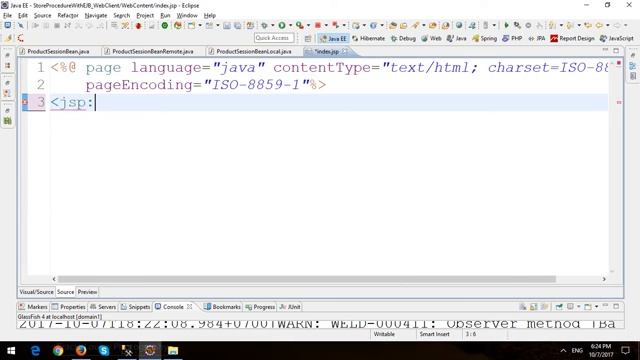
Task: Open the Navigate menu
Action: point(96,15)
